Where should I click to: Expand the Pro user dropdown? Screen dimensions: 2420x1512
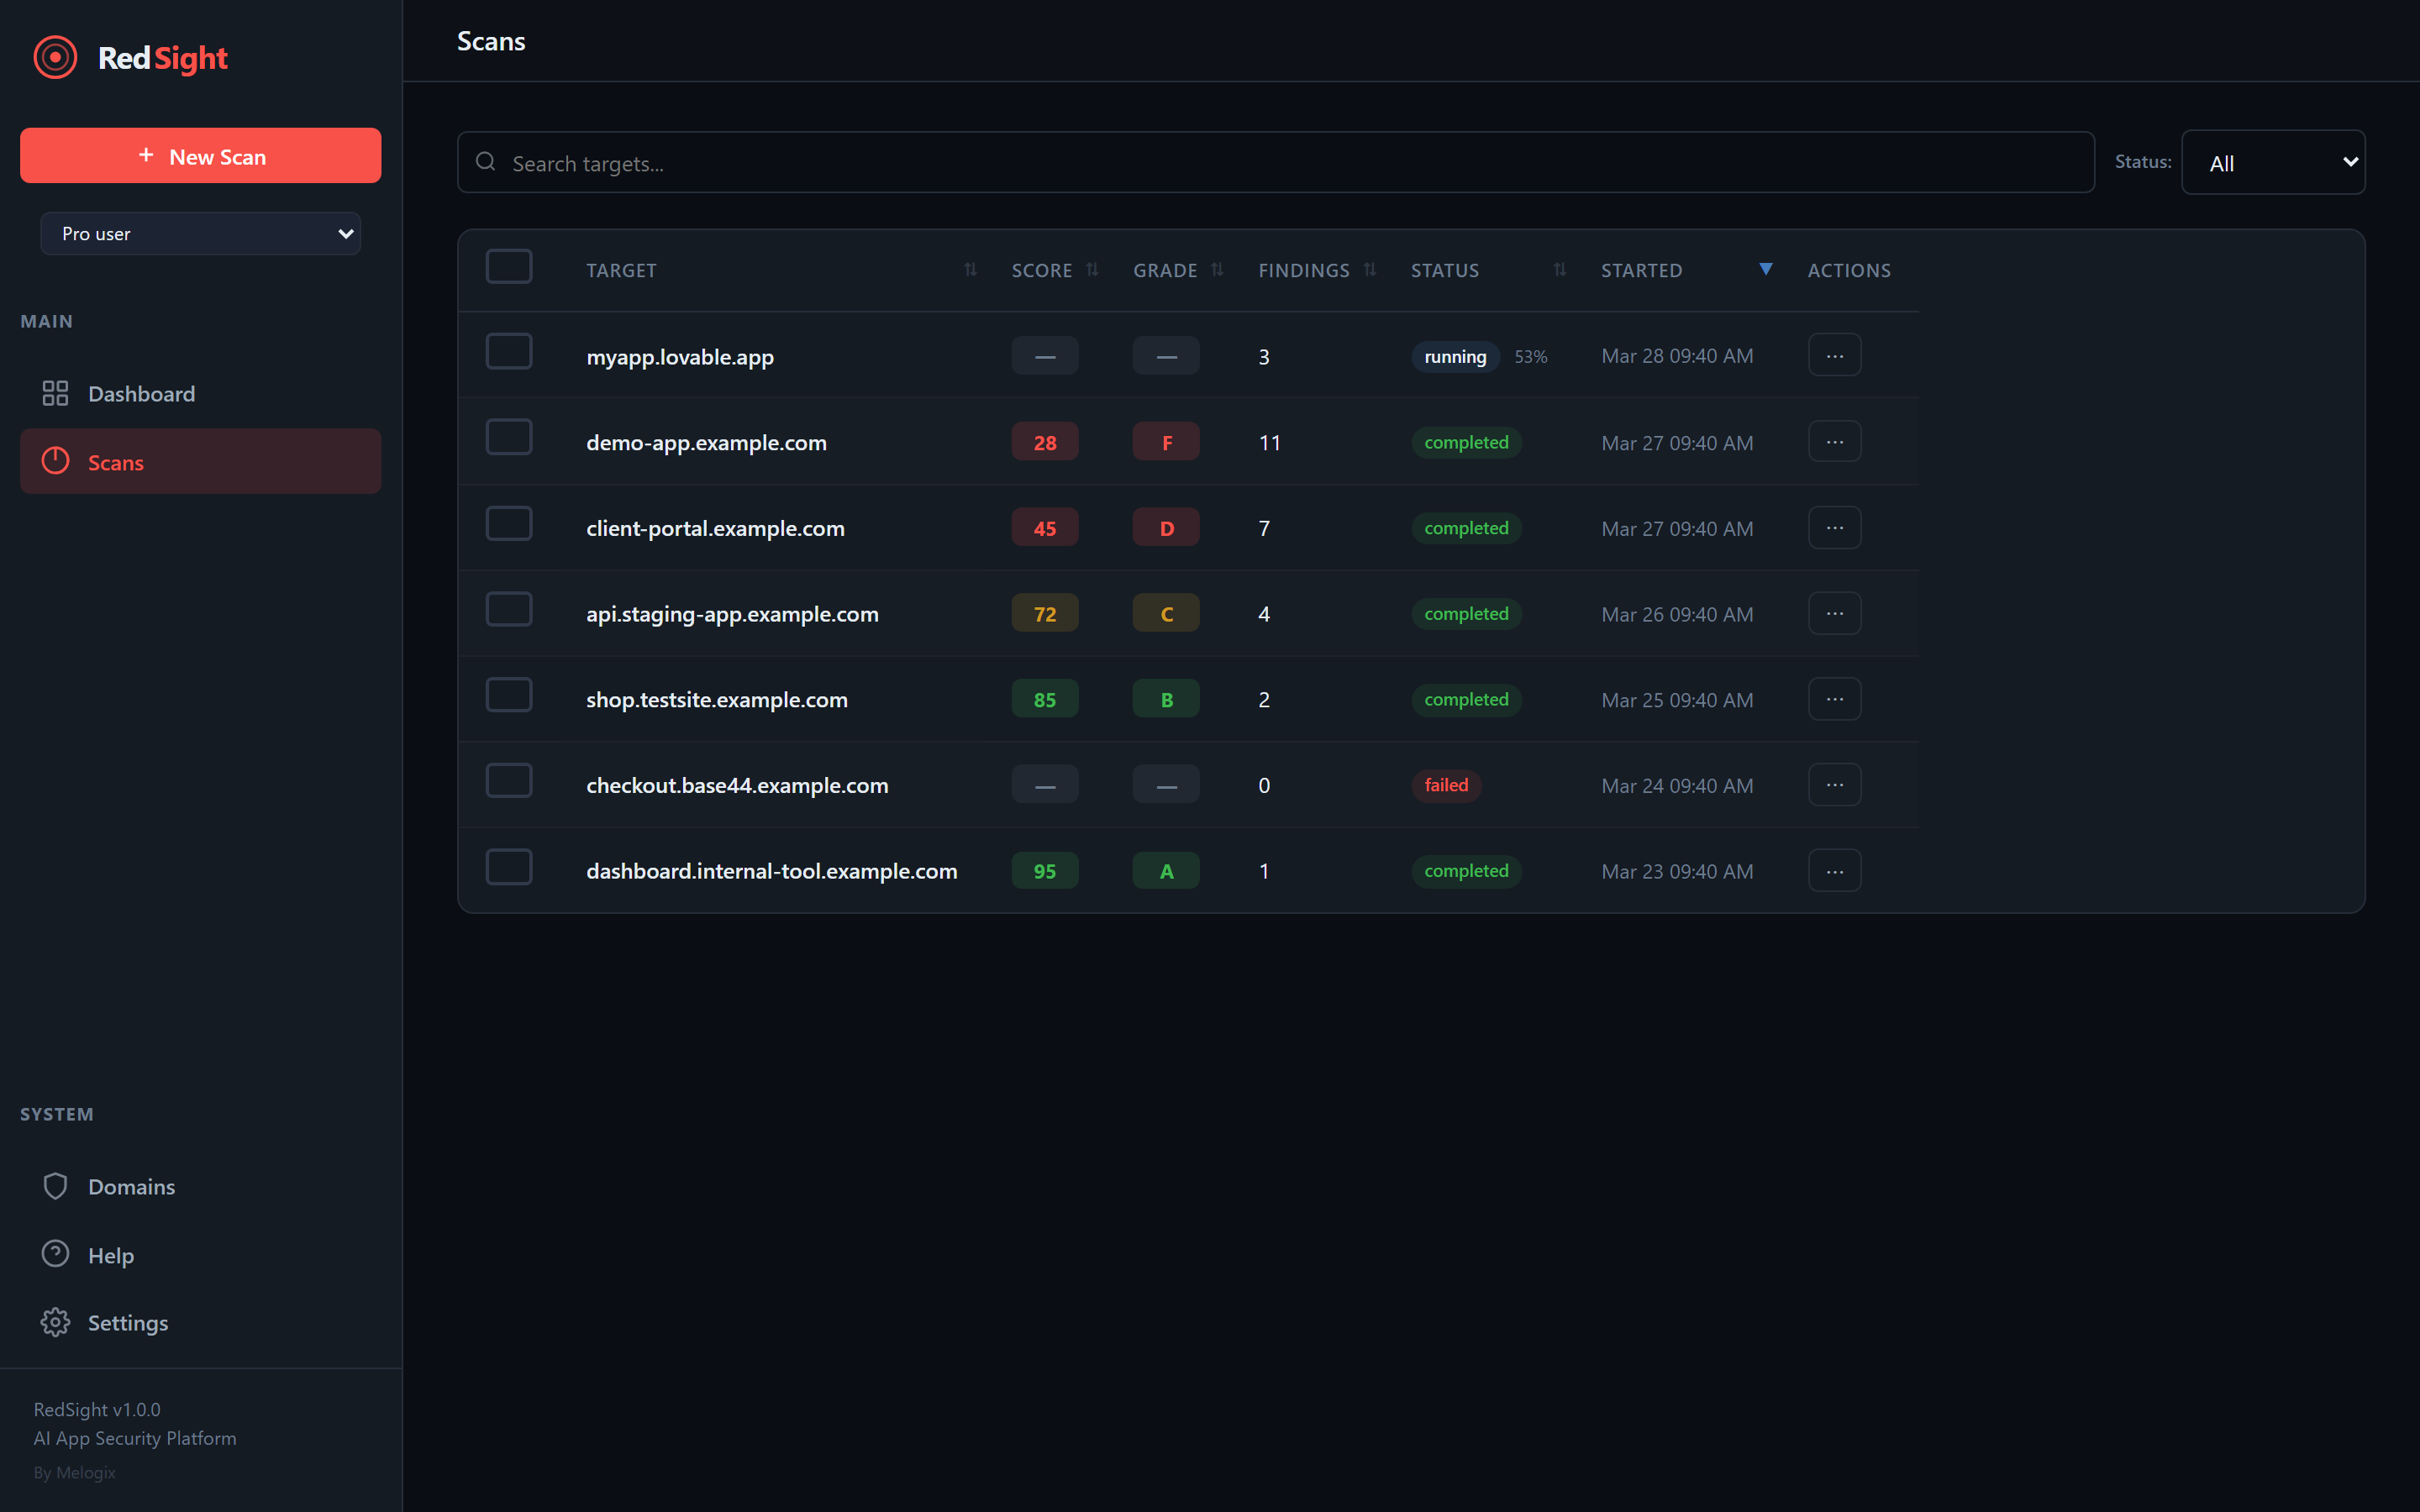[200, 233]
